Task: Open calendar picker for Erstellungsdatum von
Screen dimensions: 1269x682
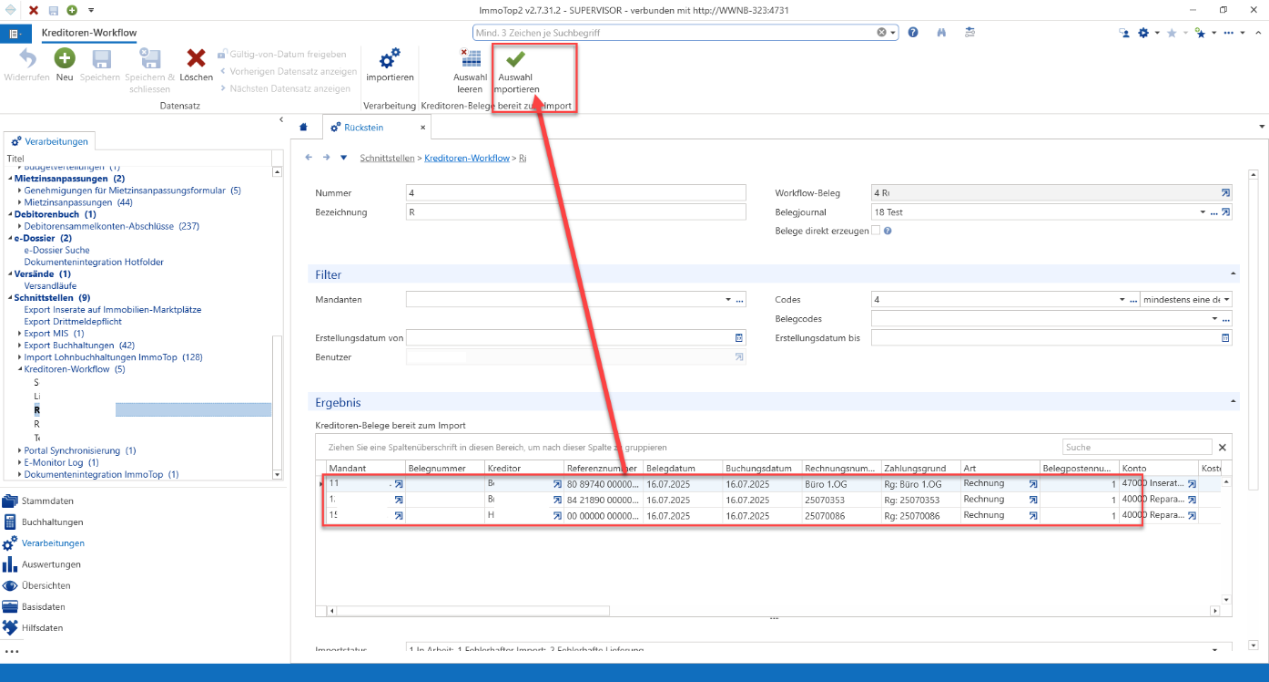Action: tap(739, 338)
